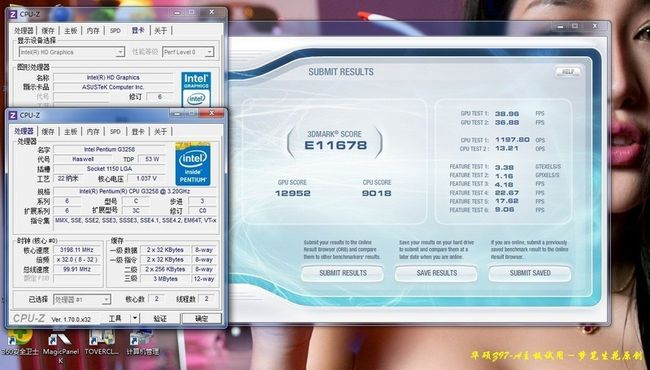The width and height of the screenshot is (650, 370).
Task: Click the core voltage value 1.037 V
Action: click(146, 179)
